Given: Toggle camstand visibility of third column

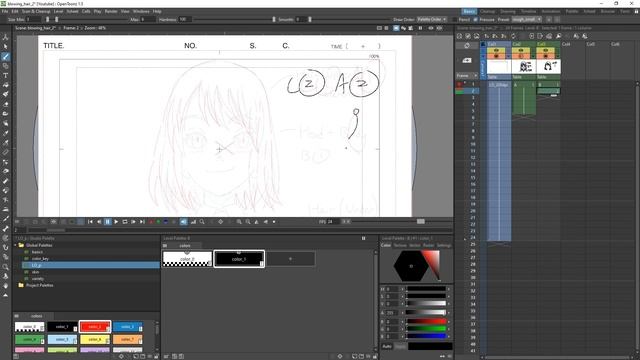Looking at the screenshot, I should click(x=545, y=56).
